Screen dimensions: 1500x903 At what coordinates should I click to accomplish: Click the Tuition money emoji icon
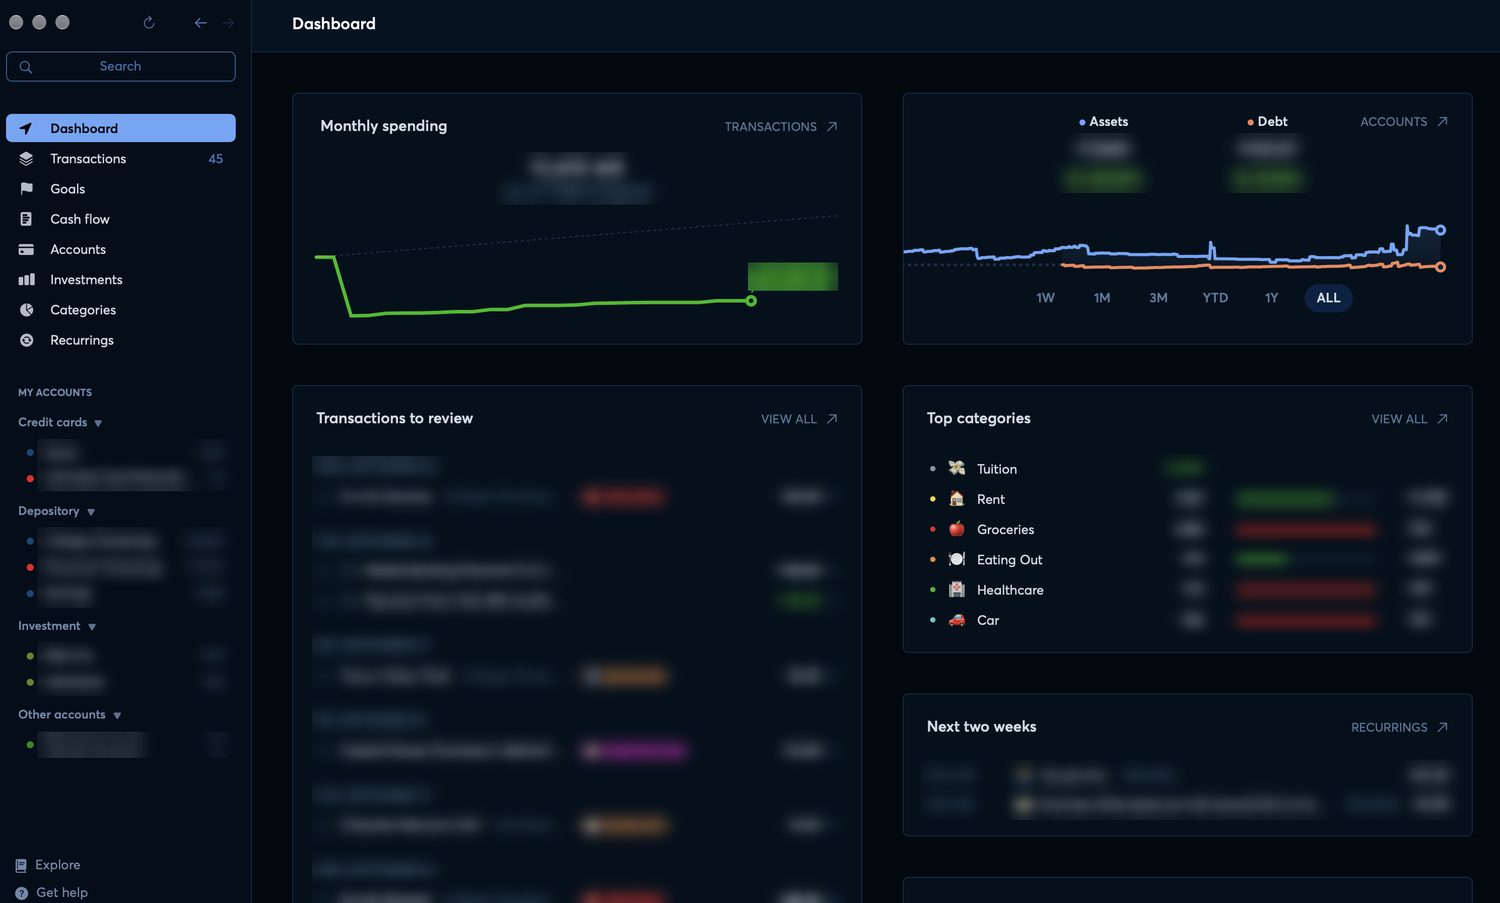[x=957, y=468]
